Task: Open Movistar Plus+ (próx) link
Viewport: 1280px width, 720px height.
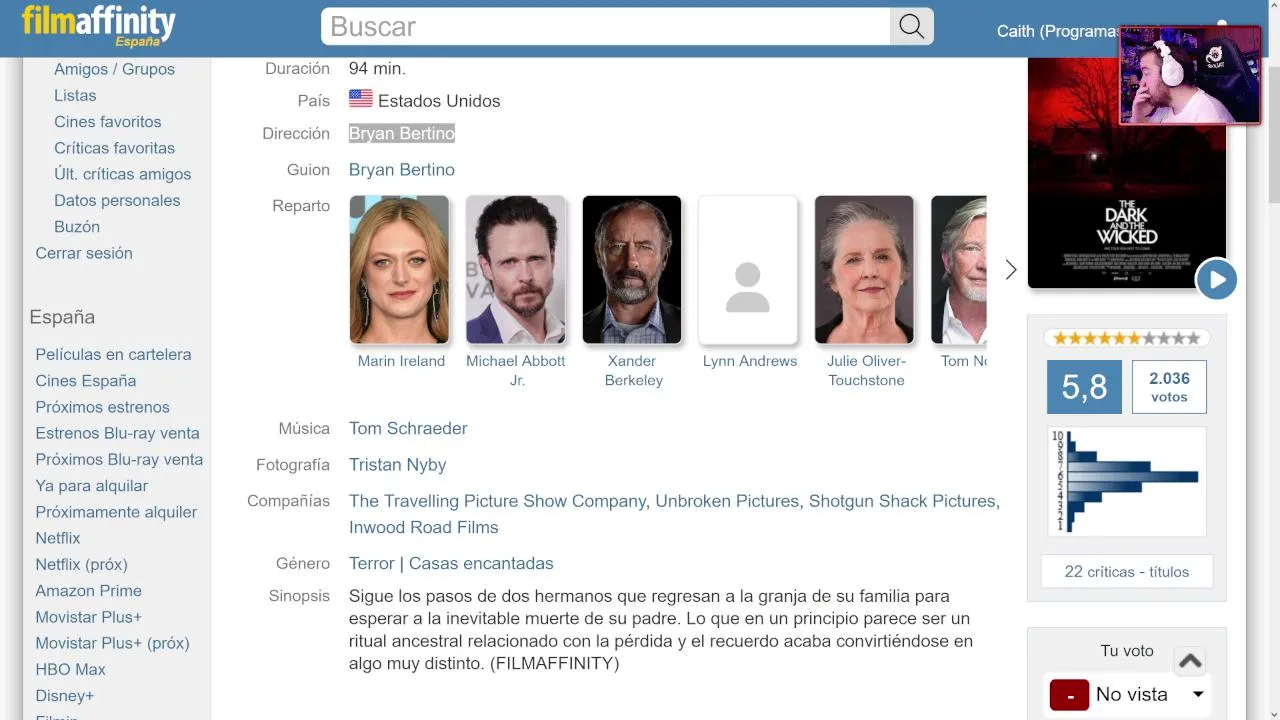Action: (112, 643)
